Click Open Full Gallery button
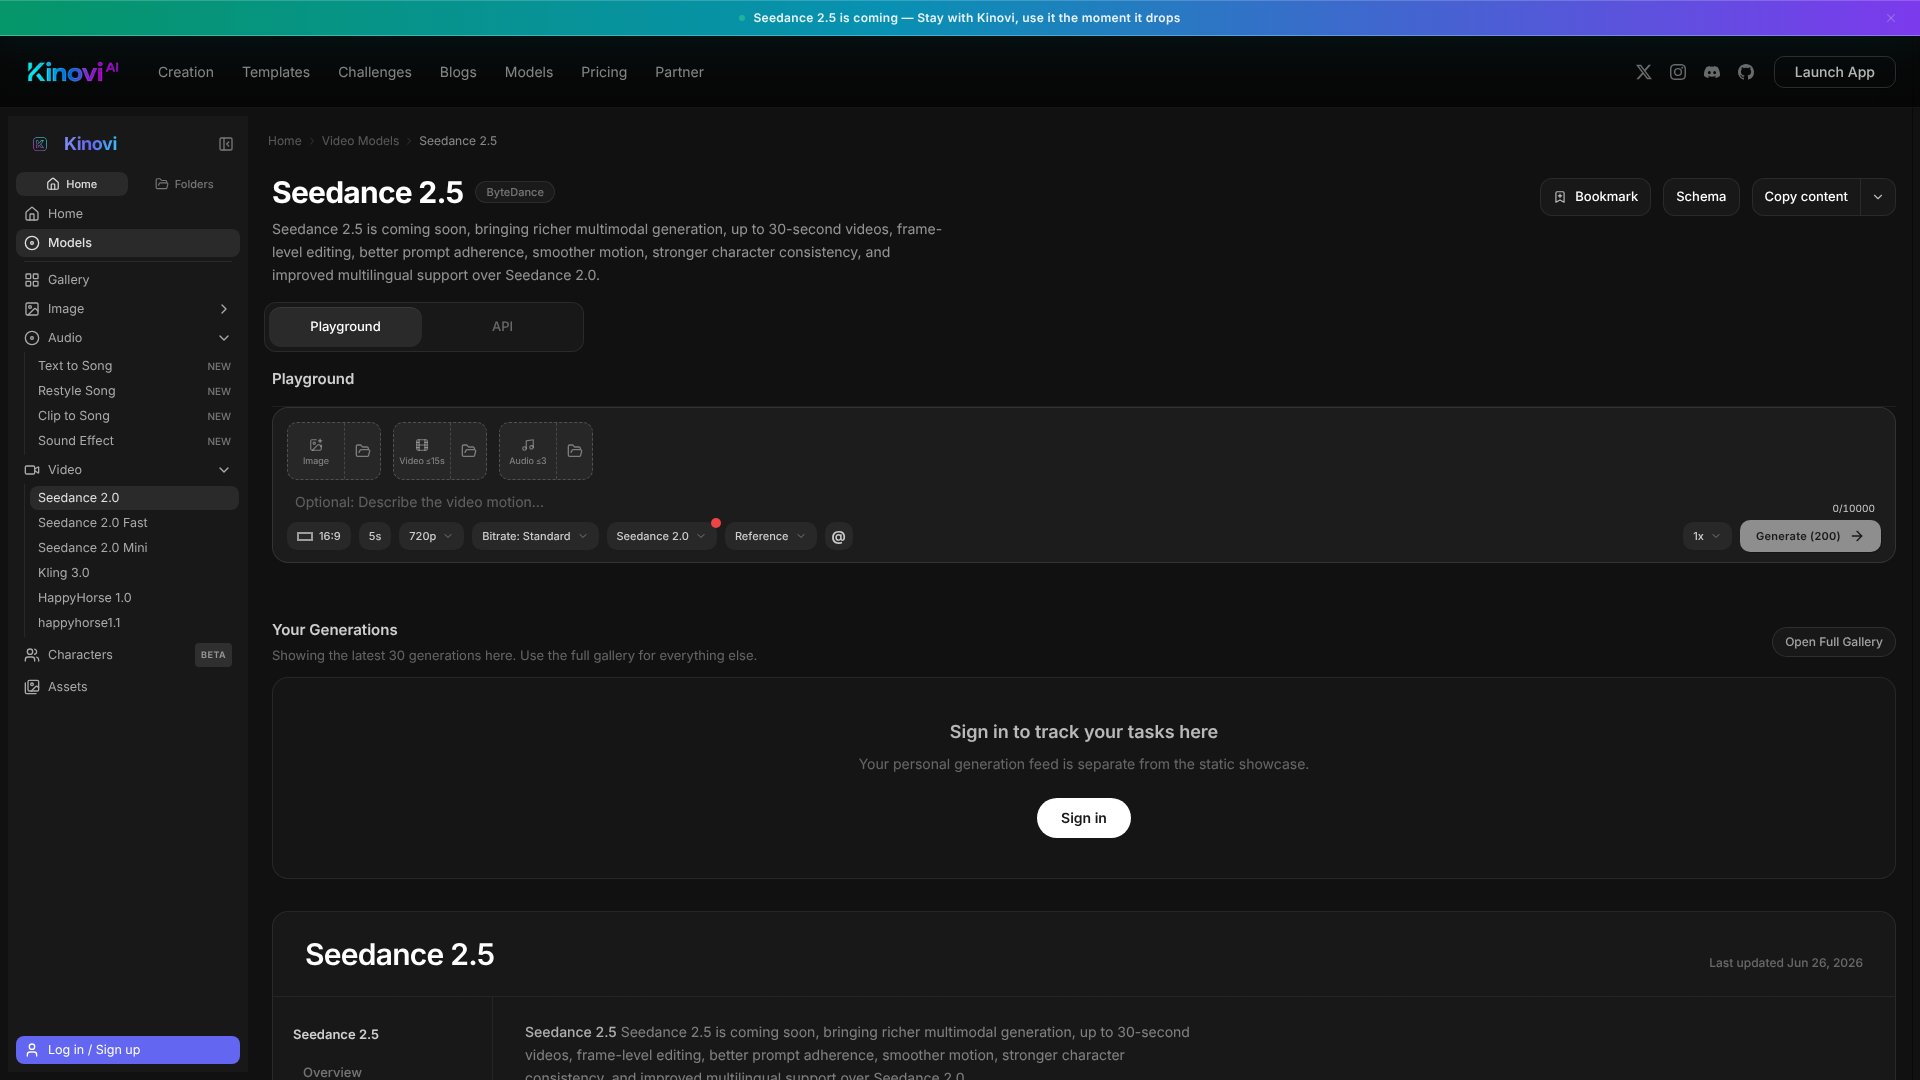 [x=1833, y=642]
